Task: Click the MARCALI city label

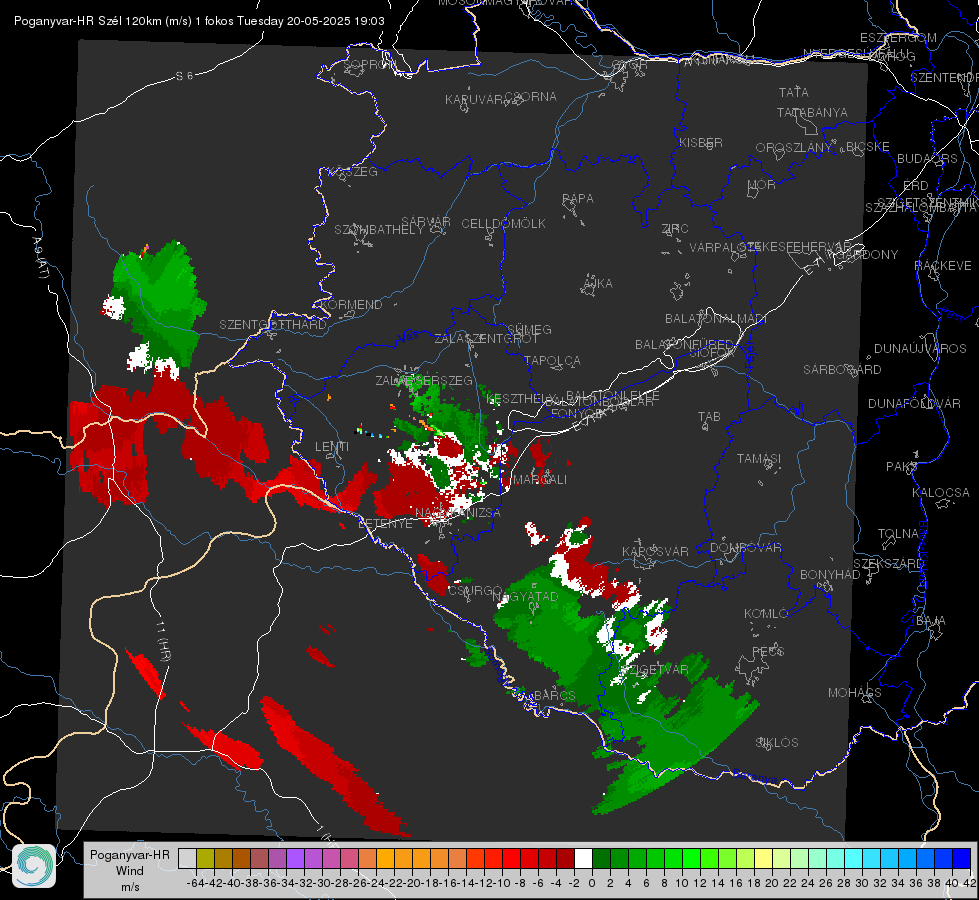Action: point(539,480)
